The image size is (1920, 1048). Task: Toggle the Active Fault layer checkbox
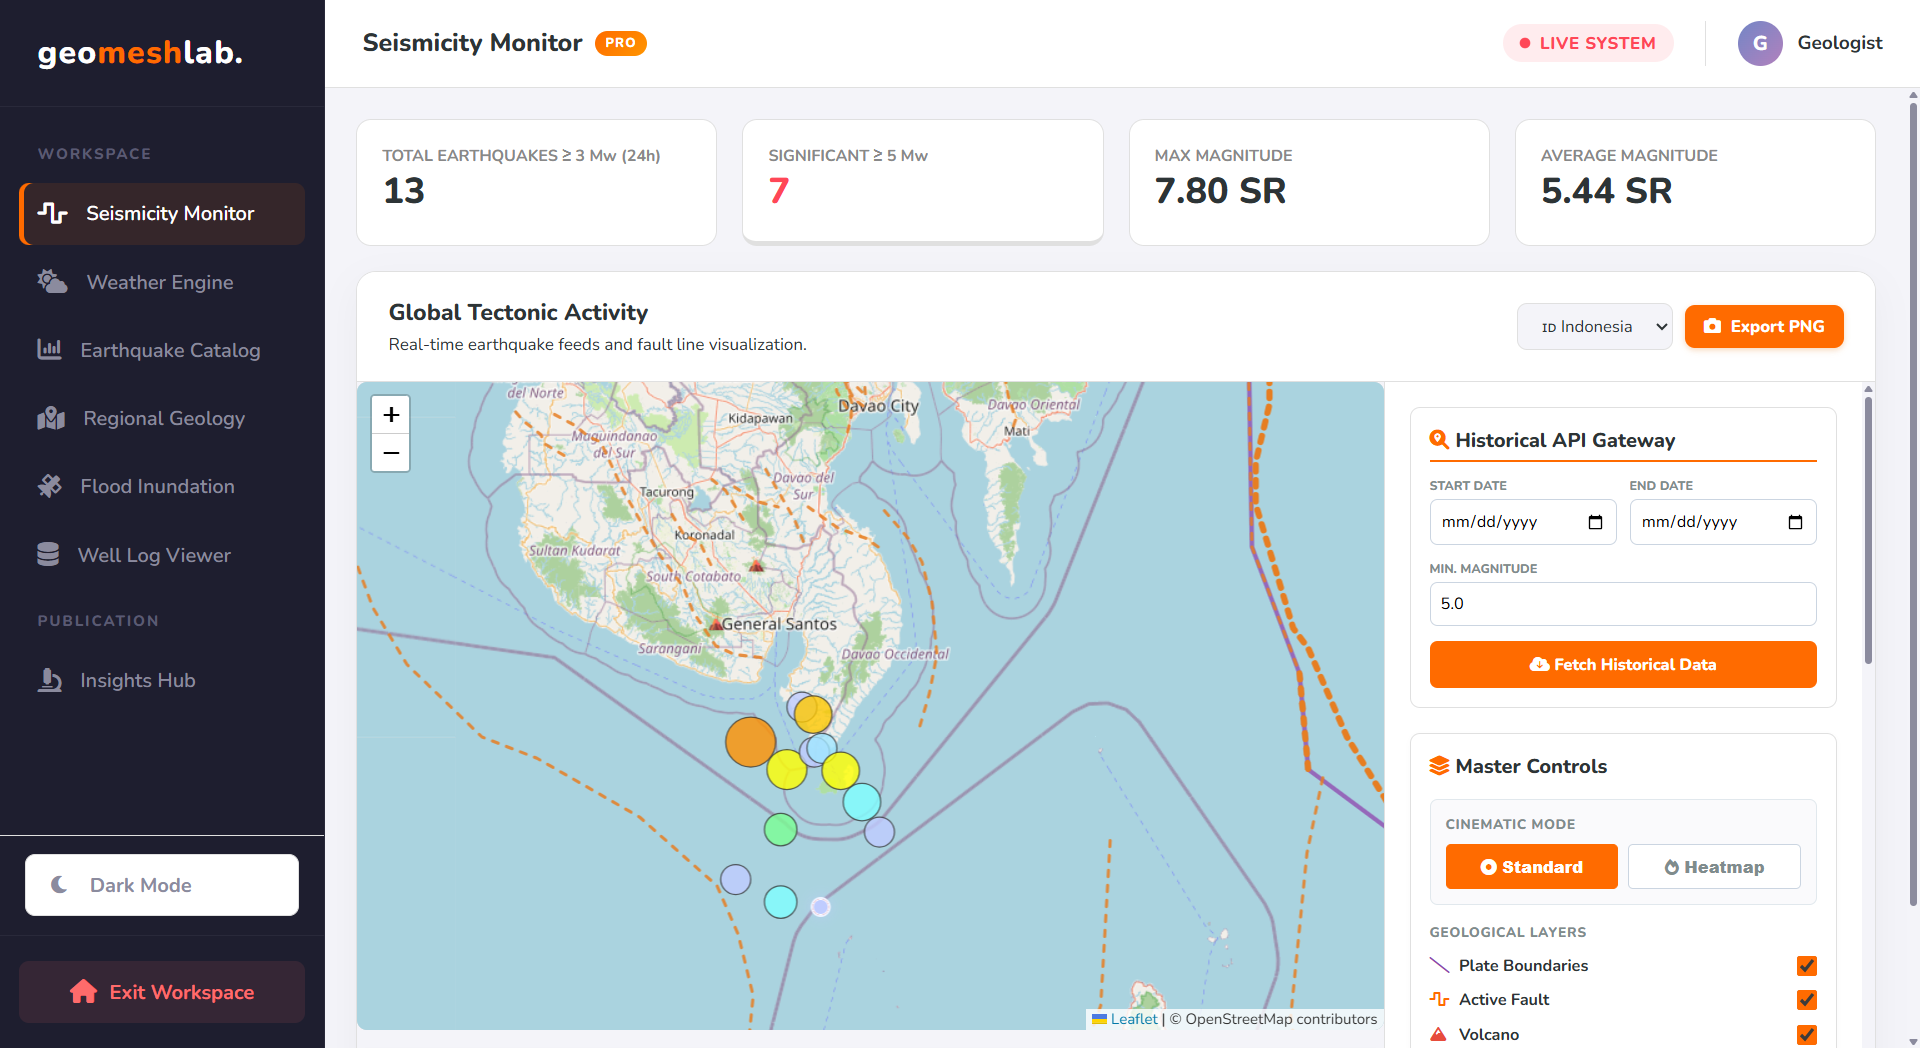tap(1806, 999)
